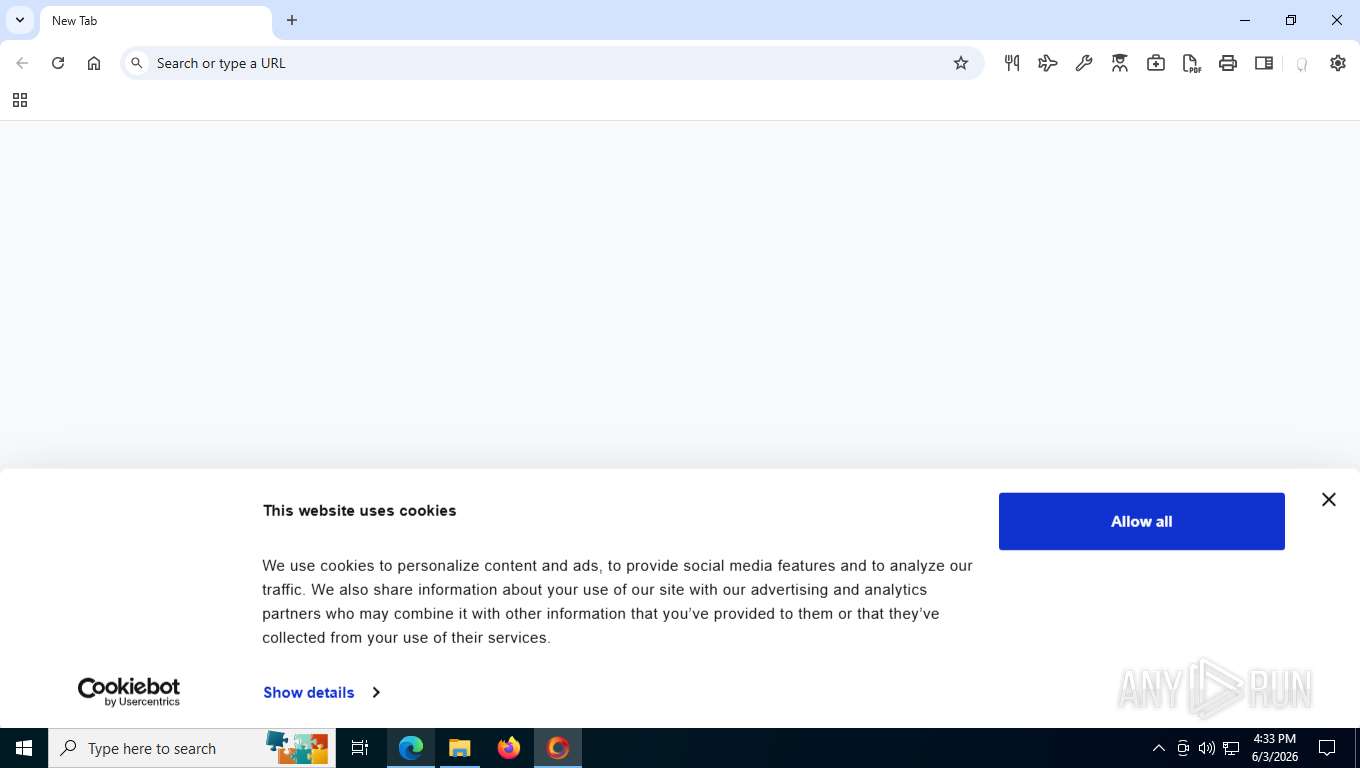Click the Cookiebot by Usercentrics logo
The width and height of the screenshot is (1360, 768).
(129, 692)
